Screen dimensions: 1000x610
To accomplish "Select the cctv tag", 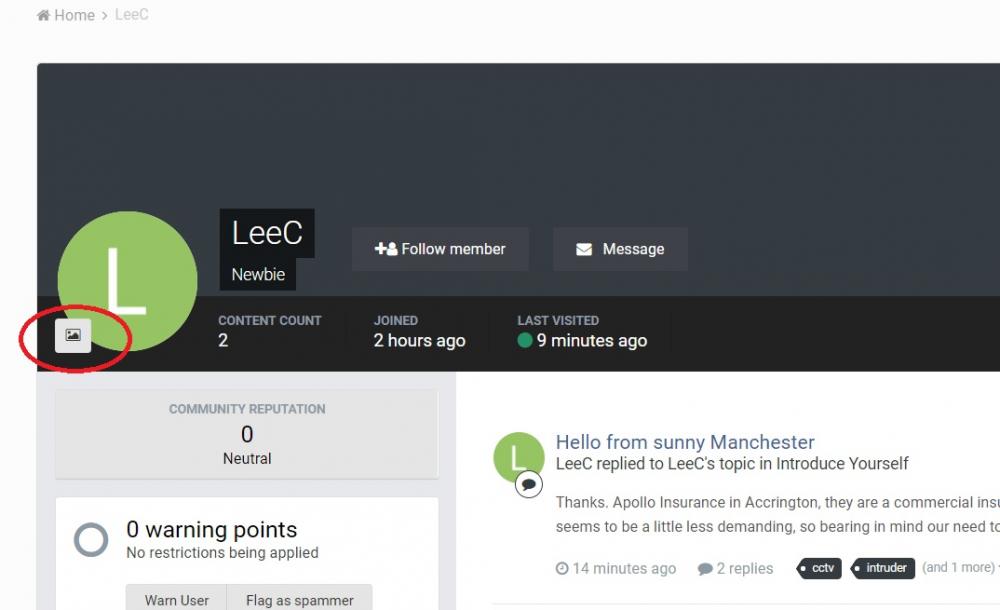I will (822, 568).
